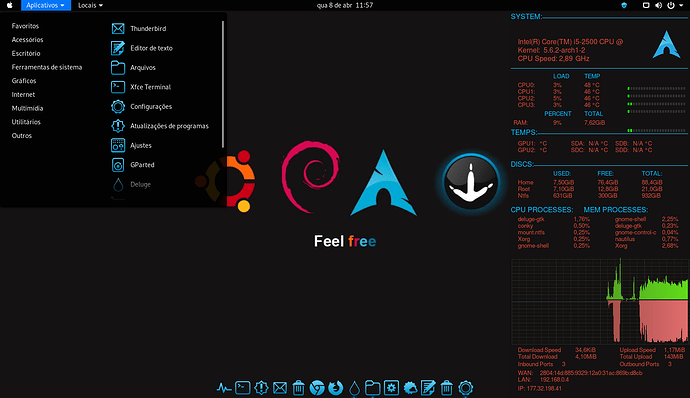Image resolution: width=690 pixels, height=398 pixels.
Task: Show the Outros category
Action: click(22, 136)
